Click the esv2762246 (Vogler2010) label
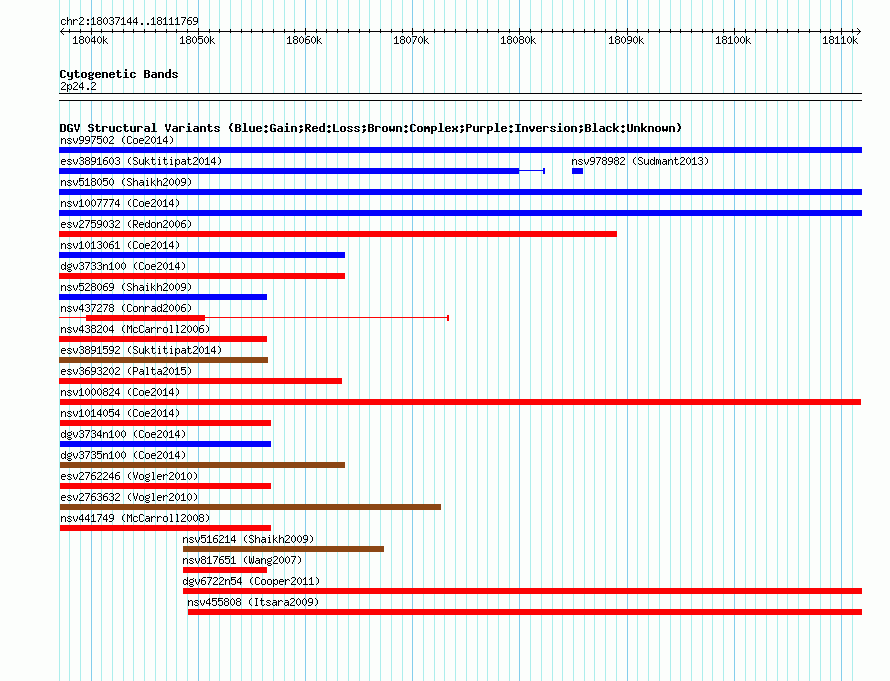The width and height of the screenshot is (890, 681). point(129,476)
